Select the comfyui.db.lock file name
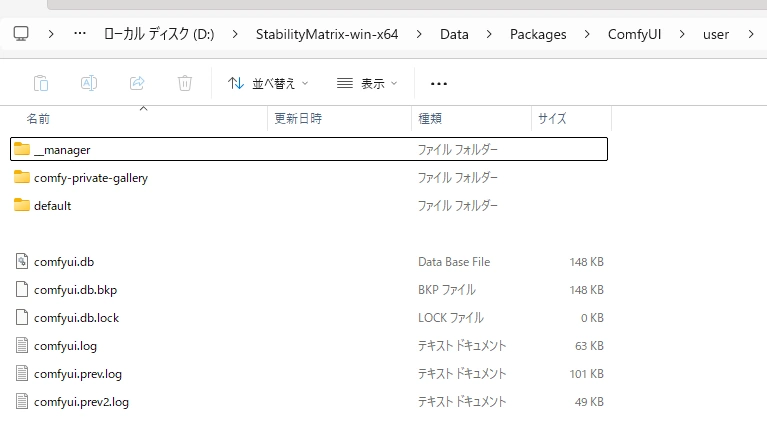The width and height of the screenshot is (767, 424). point(76,318)
